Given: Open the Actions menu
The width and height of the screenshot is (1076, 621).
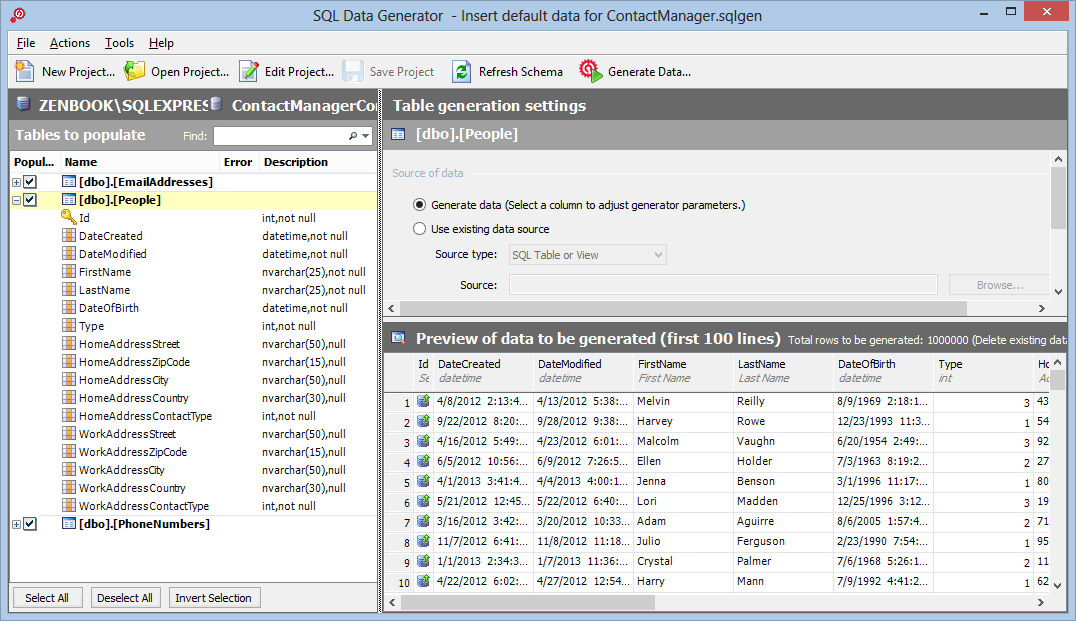Looking at the screenshot, I should (x=69, y=43).
